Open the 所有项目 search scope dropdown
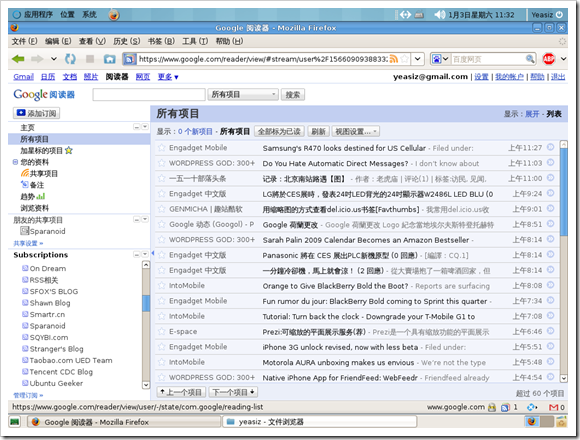Screen dimensions: 580x440 (x=243, y=95)
